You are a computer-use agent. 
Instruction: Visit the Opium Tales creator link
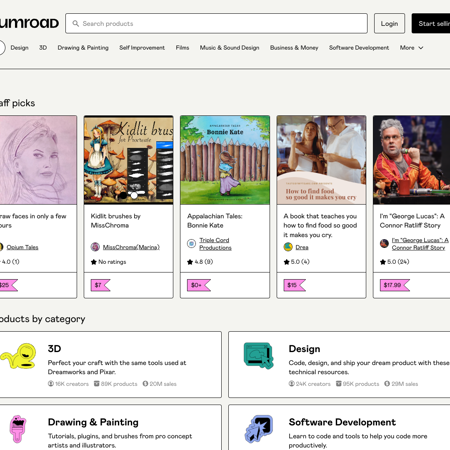click(22, 247)
